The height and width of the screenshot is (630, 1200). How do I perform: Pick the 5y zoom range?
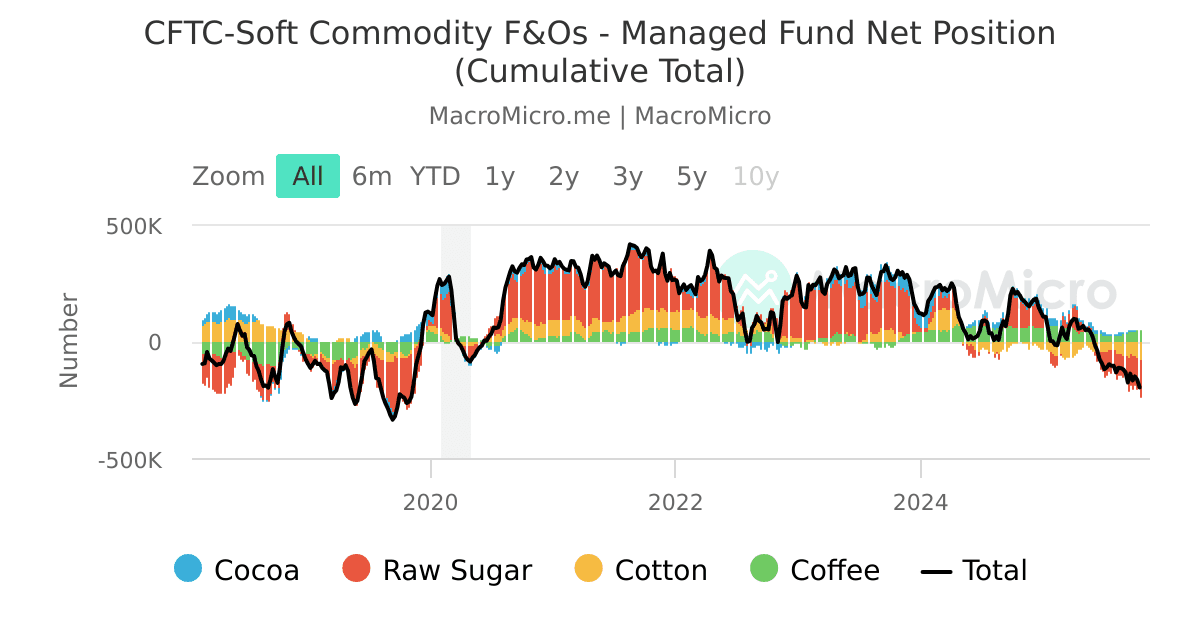[692, 176]
